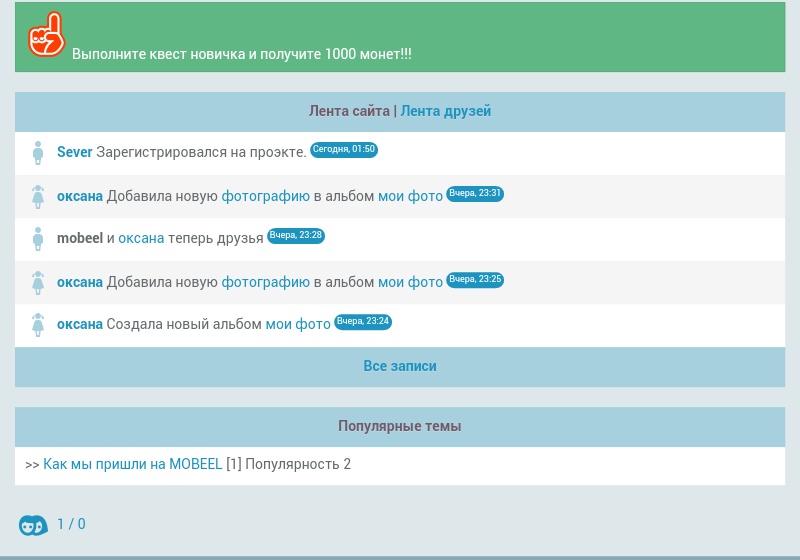Click the male avatar icon beside mobeel
The height and width of the screenshot is (560, 800).
tap(38, 239)
